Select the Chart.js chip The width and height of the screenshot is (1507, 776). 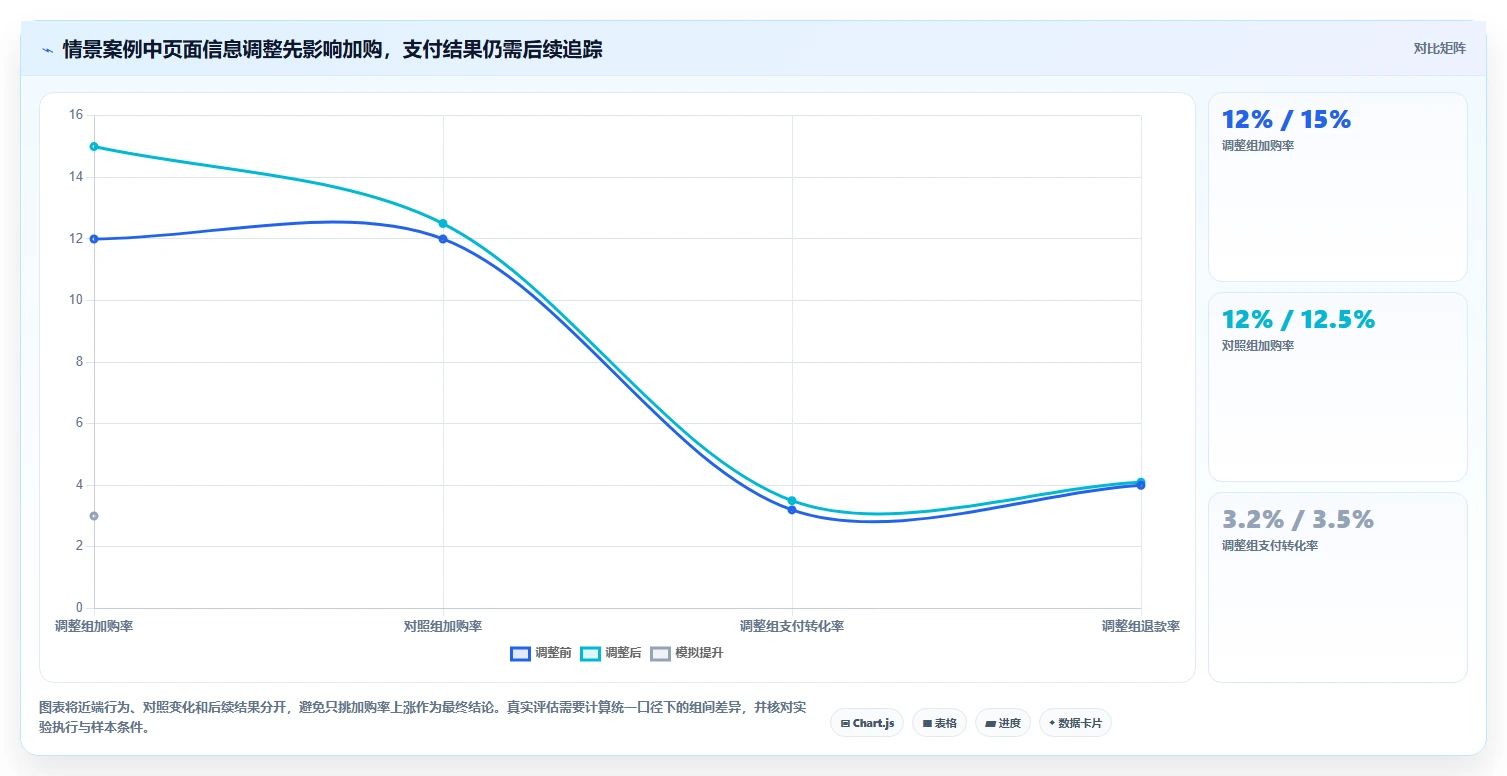click(x=867, y=723)
